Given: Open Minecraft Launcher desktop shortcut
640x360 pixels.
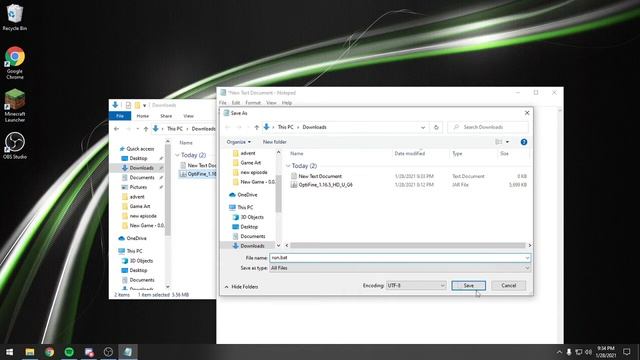Looking at the screenshot, I should 15,105.
